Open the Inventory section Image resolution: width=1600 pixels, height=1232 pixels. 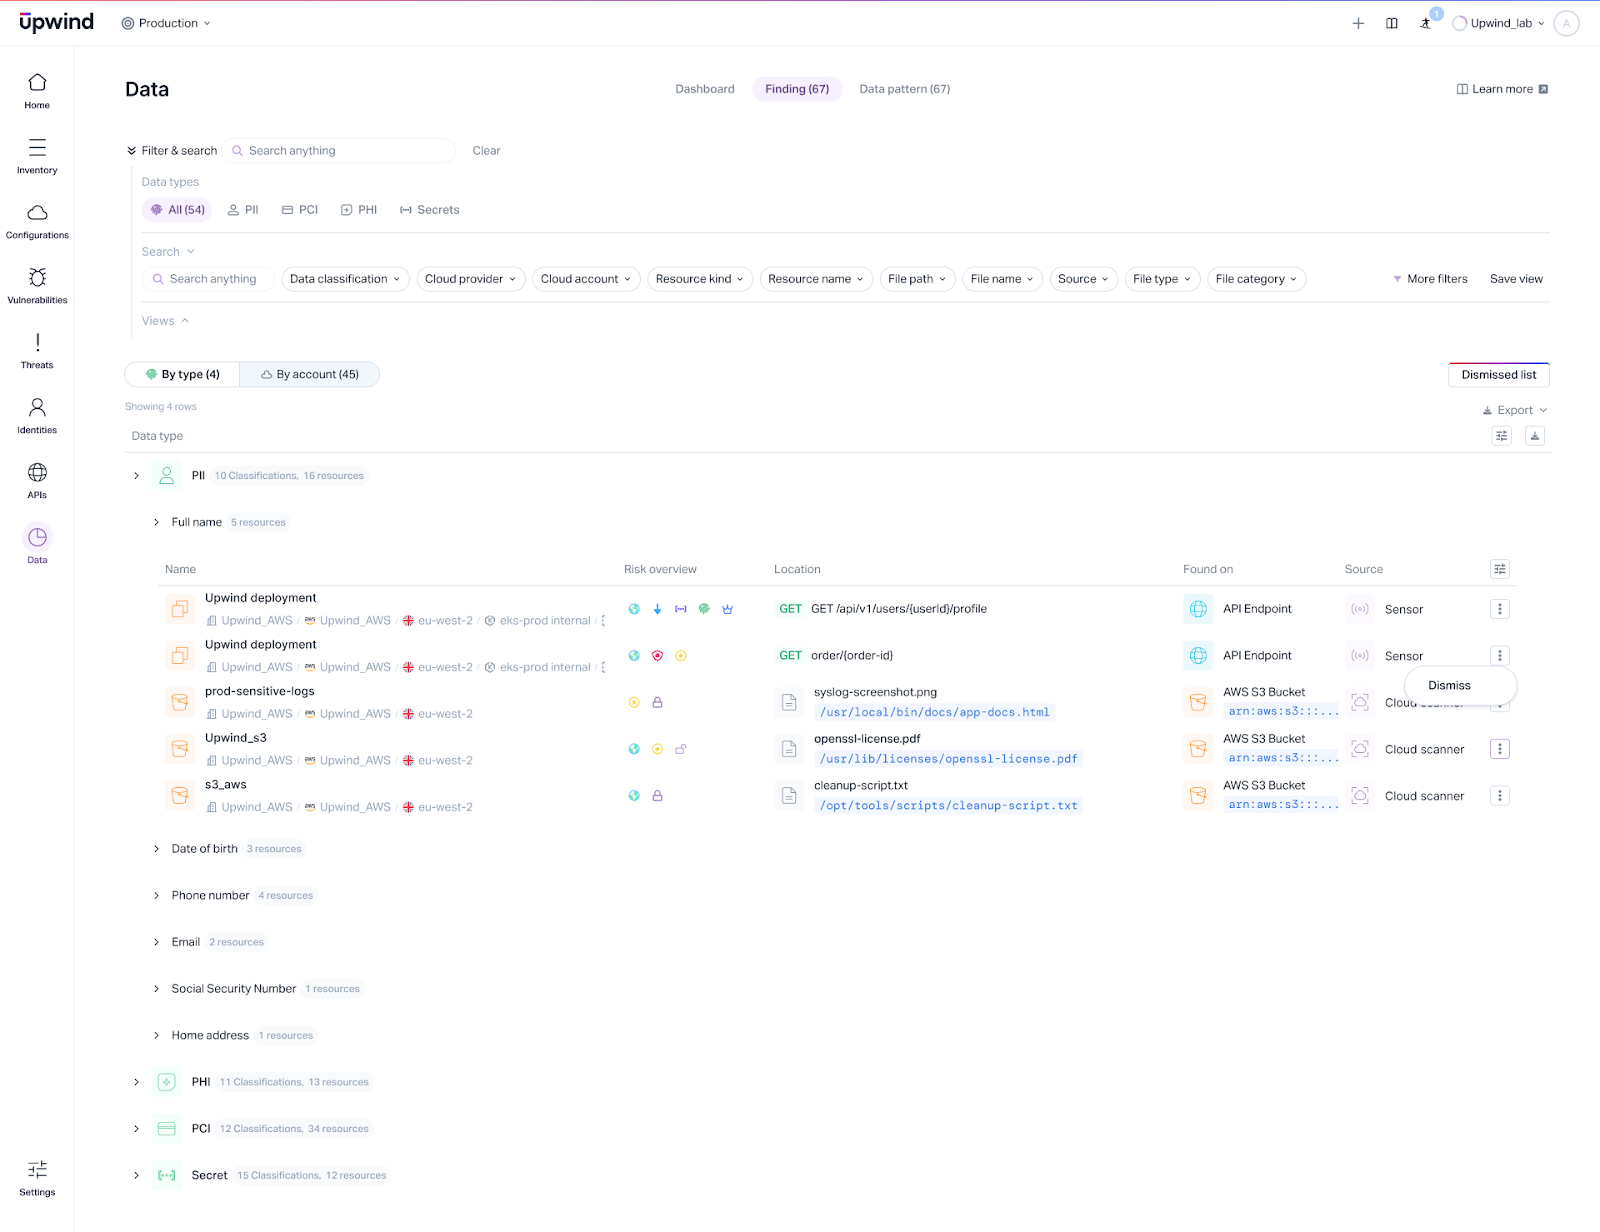click(x=37, y=155)
